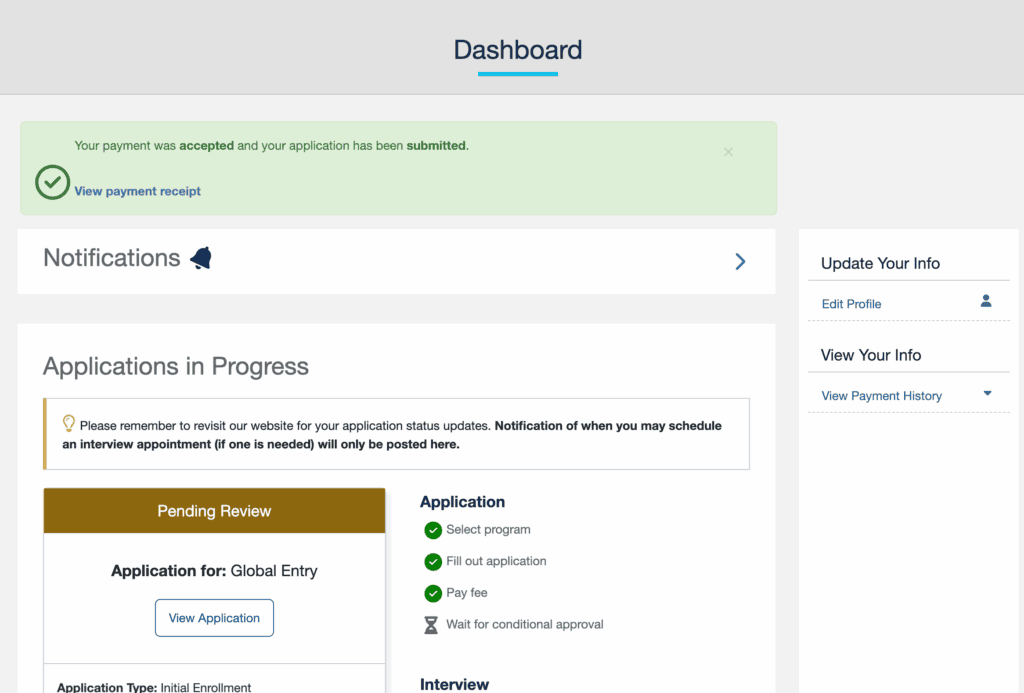The image size is (1024, 693).
Task: Select the Wait for conditional approval step
Action: tap(524, 625)
